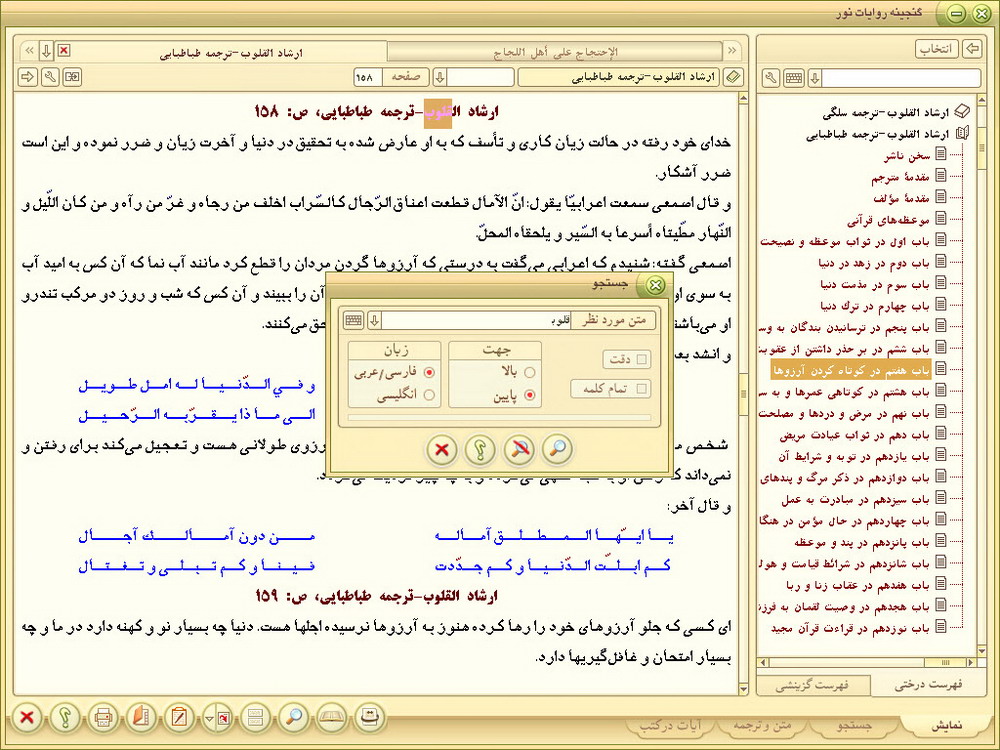Click the open book icon on the bottom toolbar
Viewport: 1000px width, 750px height.
tap(332, 718)
